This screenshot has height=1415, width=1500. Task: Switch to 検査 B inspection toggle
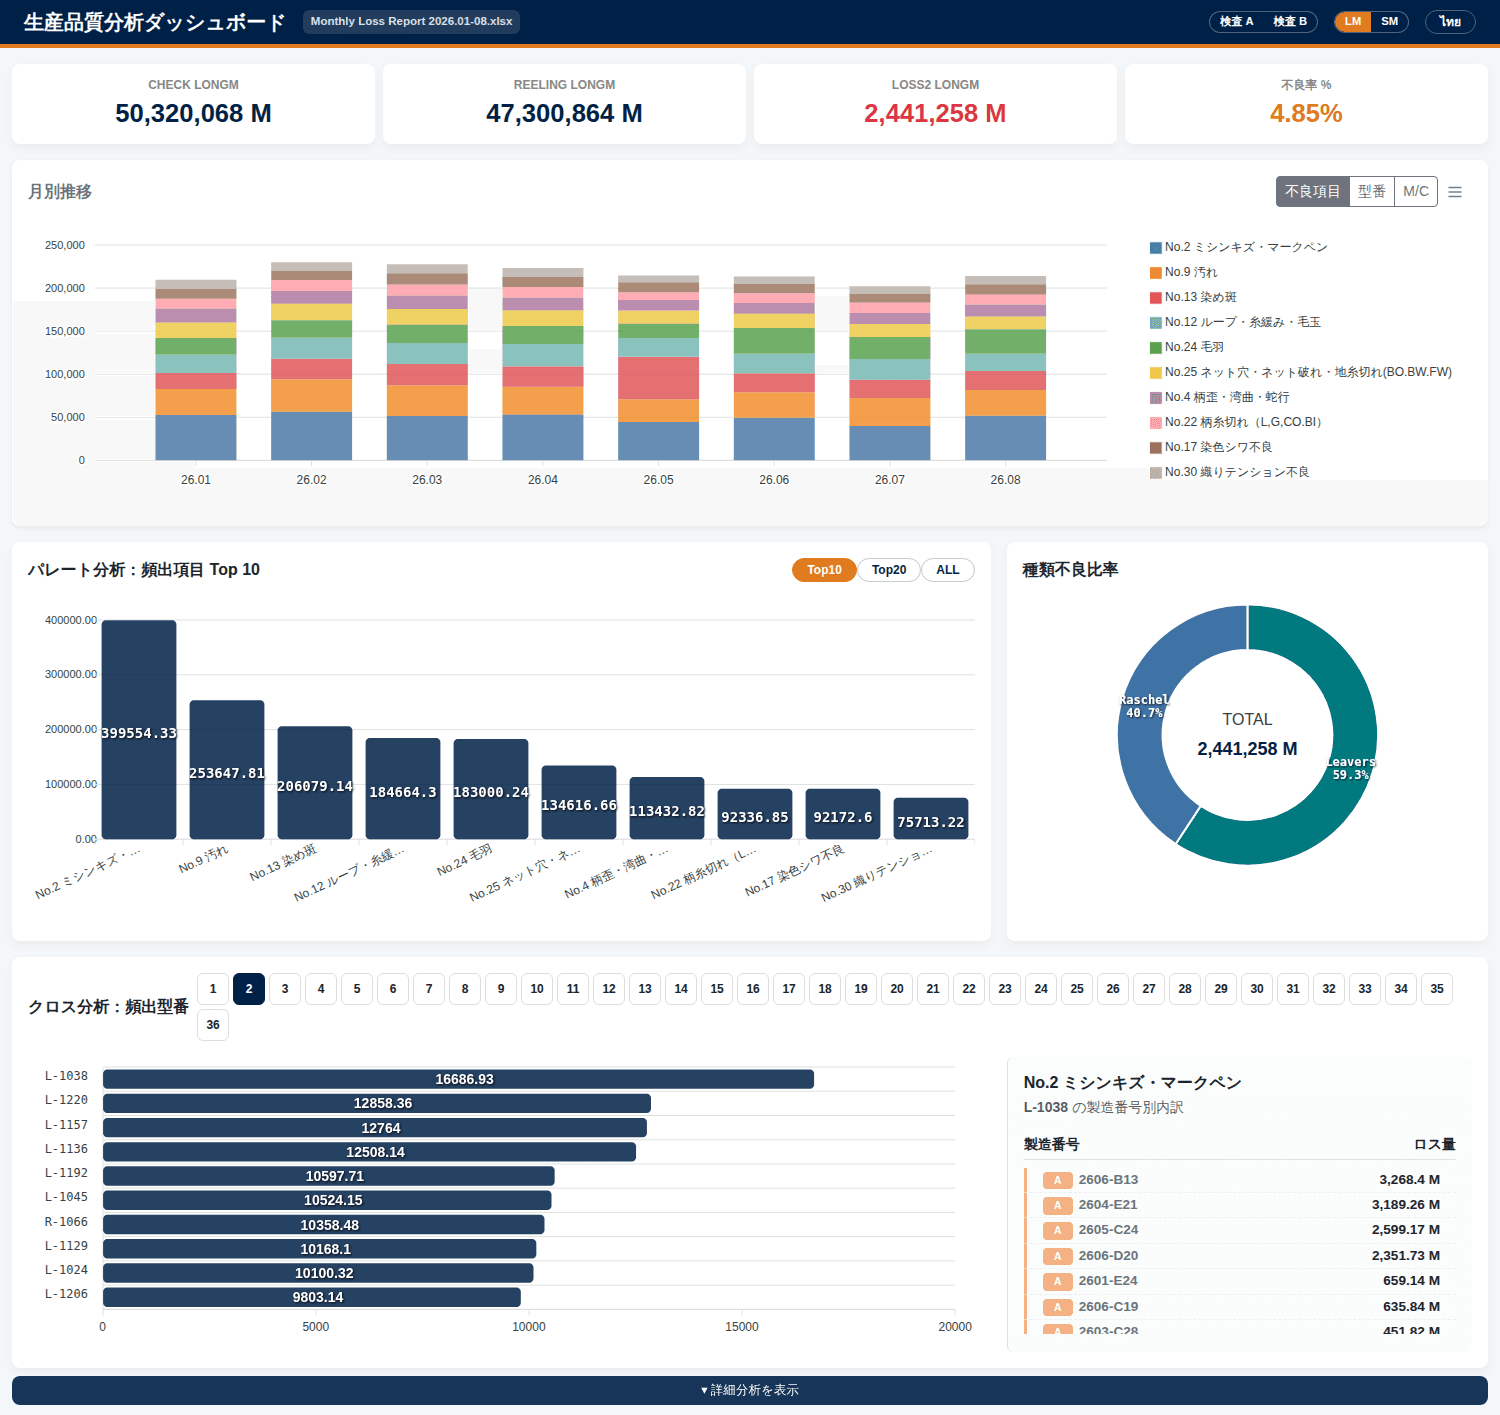tap(1290, 21)
